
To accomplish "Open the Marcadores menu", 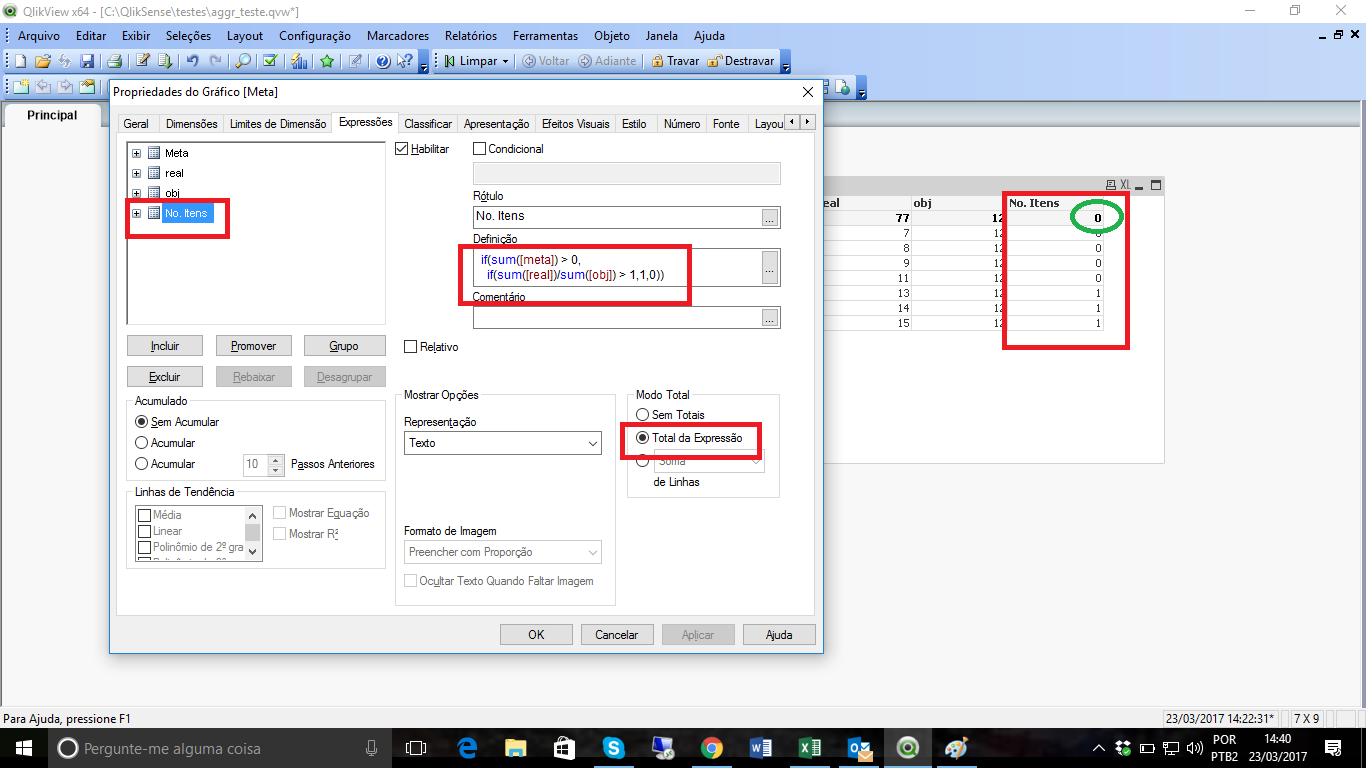I will (x=398, y=35).
